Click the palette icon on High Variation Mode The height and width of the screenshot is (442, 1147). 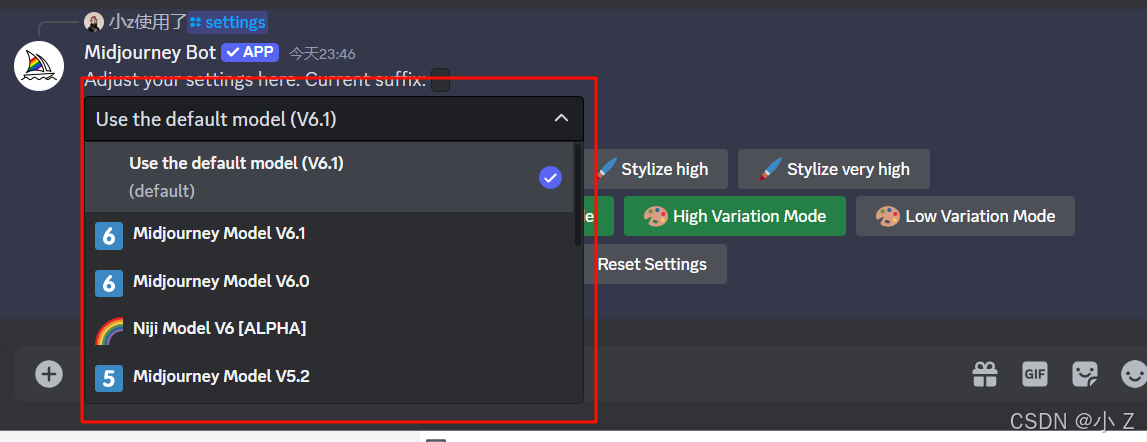[655, 216]
